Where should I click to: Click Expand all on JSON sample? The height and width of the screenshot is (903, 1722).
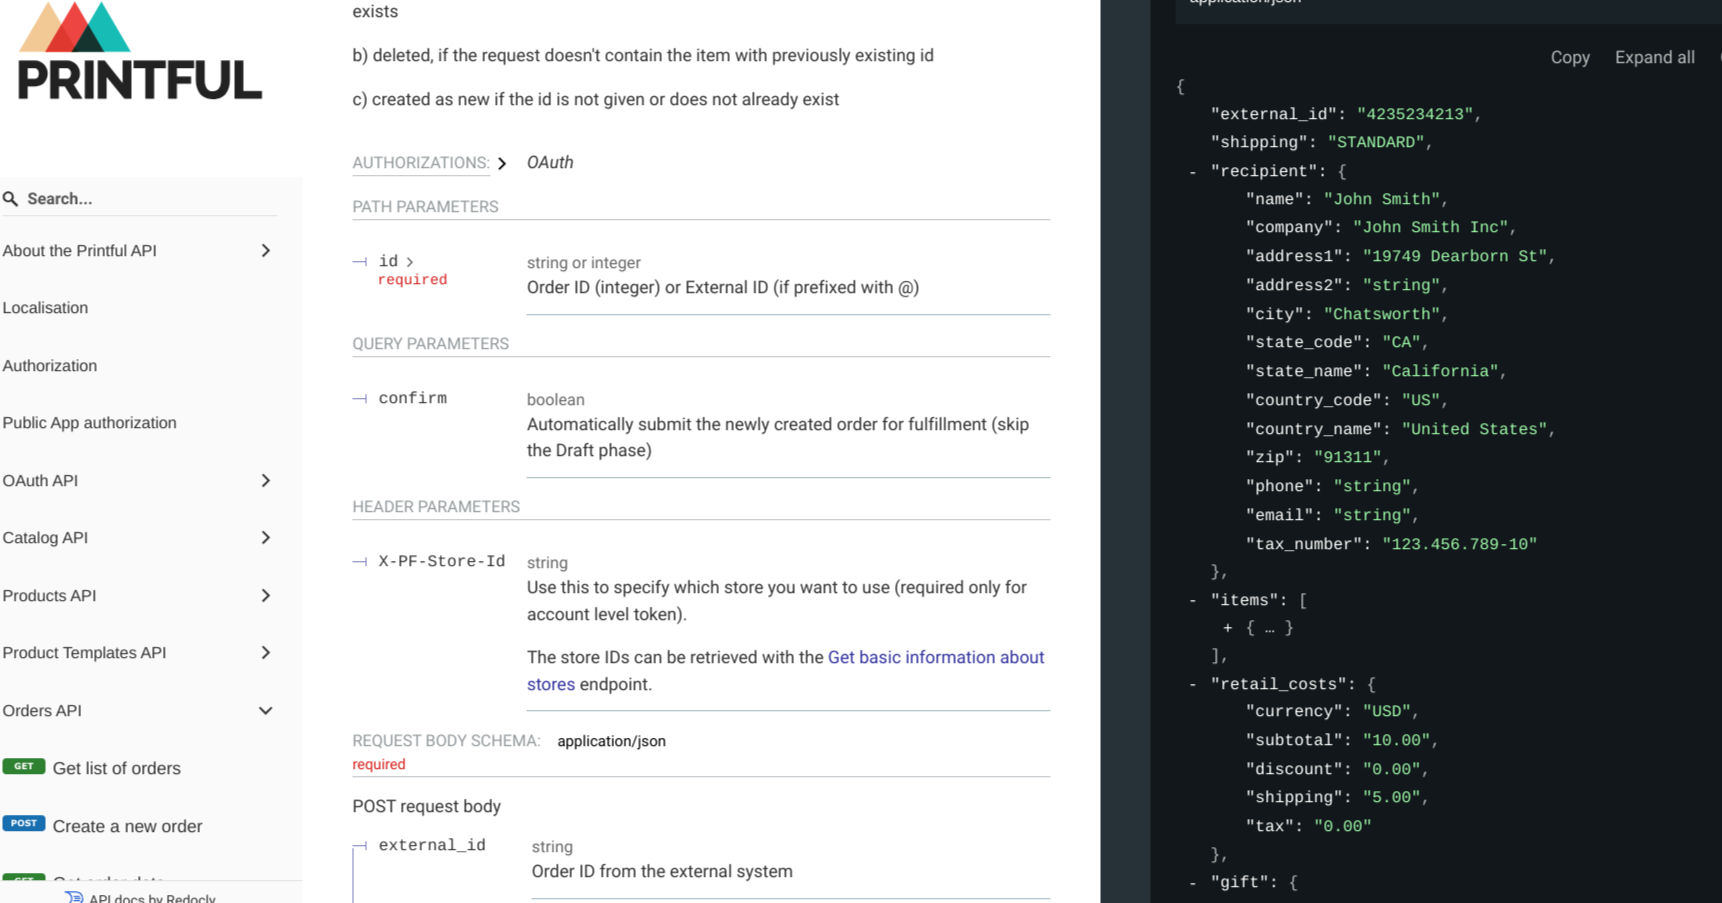1655,58
